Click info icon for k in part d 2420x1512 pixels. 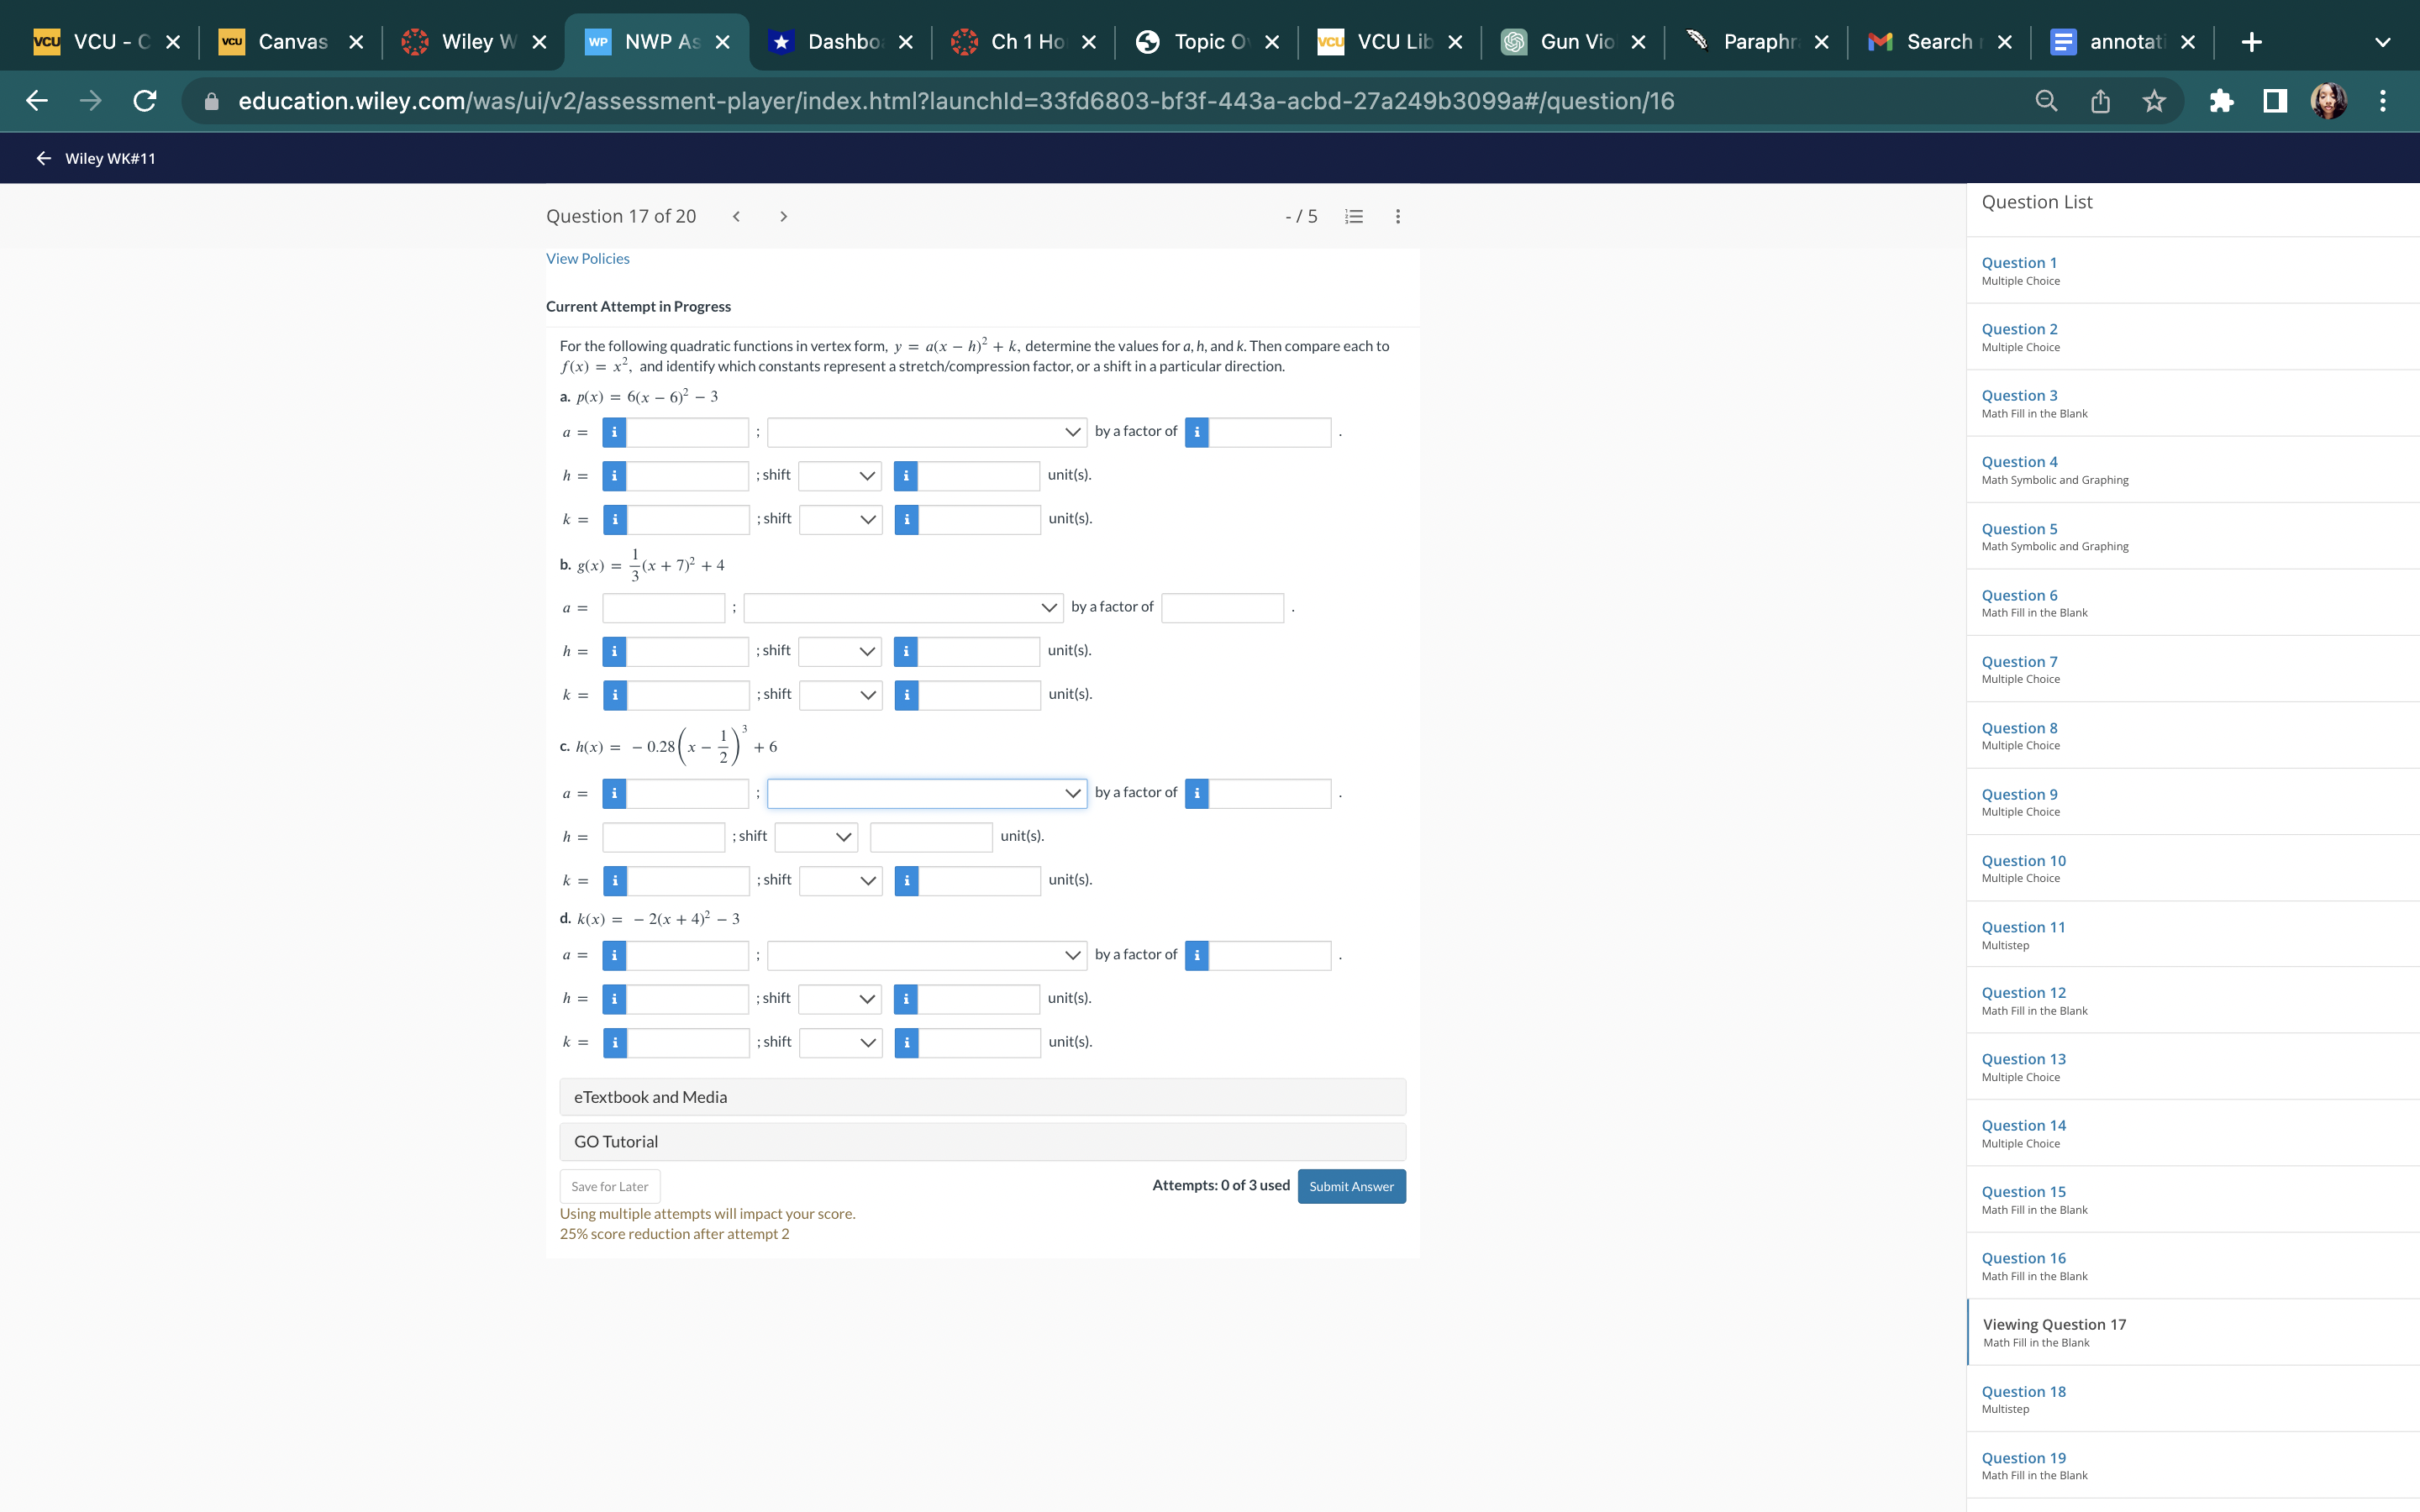pyautogui.click(x=614, y=1042)
